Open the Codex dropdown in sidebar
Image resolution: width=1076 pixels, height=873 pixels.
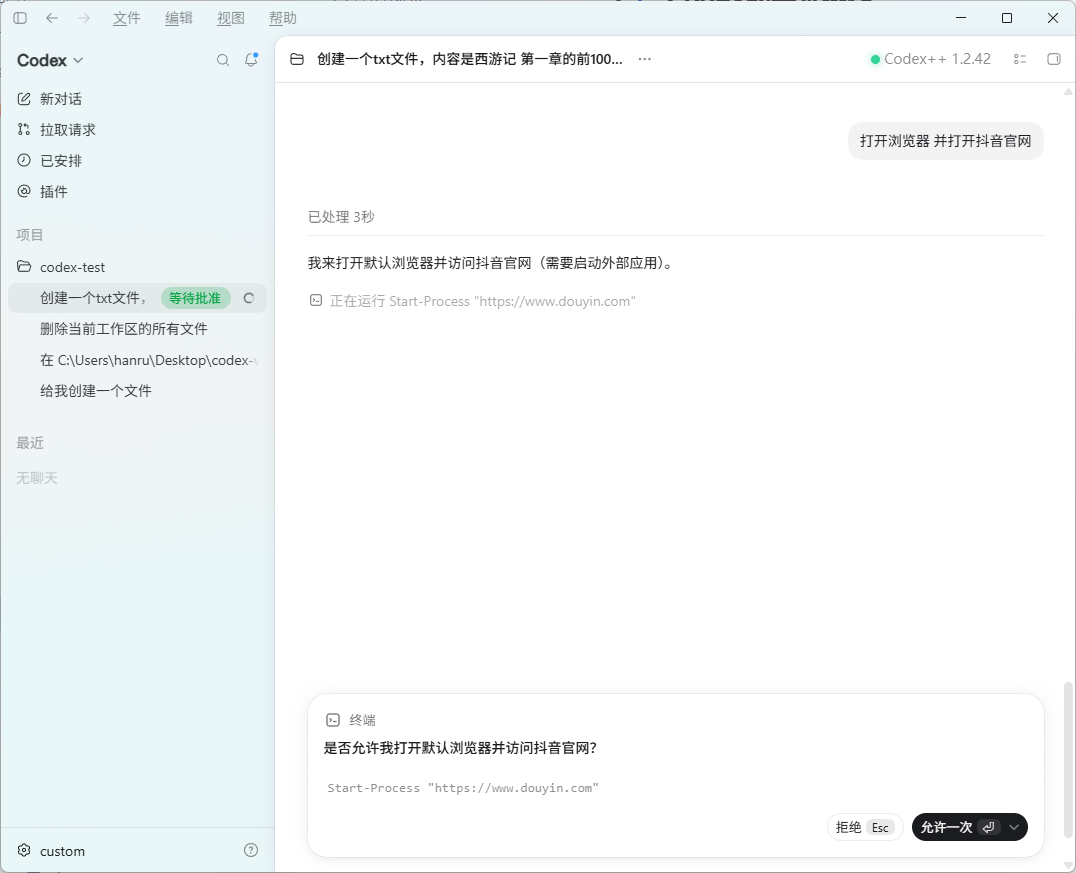coord(50,60)
